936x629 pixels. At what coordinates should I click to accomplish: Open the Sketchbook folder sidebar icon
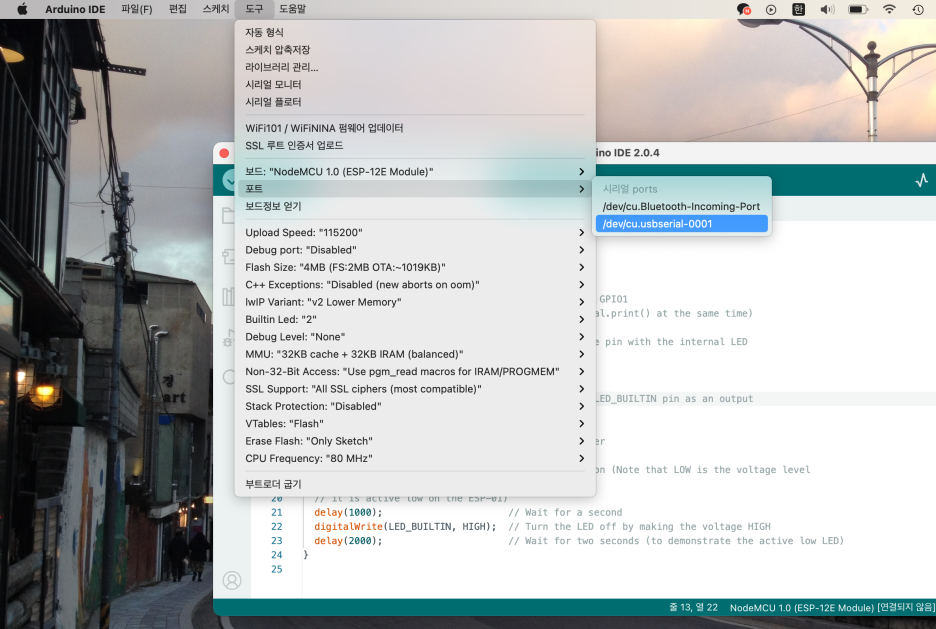[x=228, y=215]
